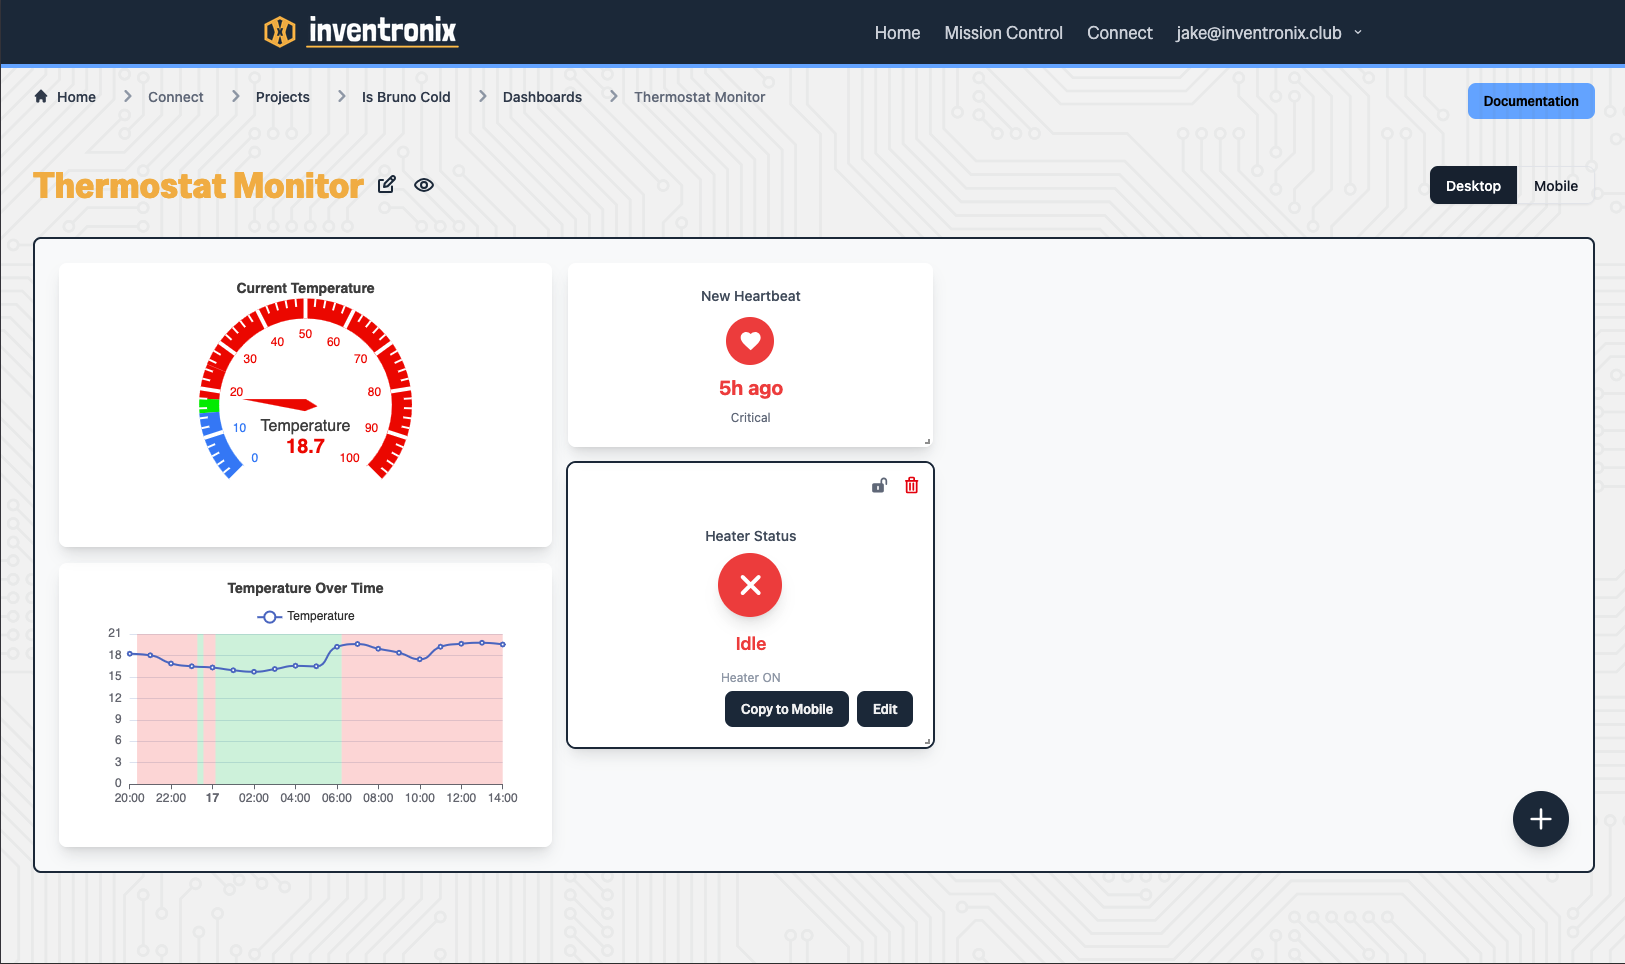This screenshot has height=964, width=1625.
Task: Expand the Projects breadcrumb entry
Action: pos(282,96)
